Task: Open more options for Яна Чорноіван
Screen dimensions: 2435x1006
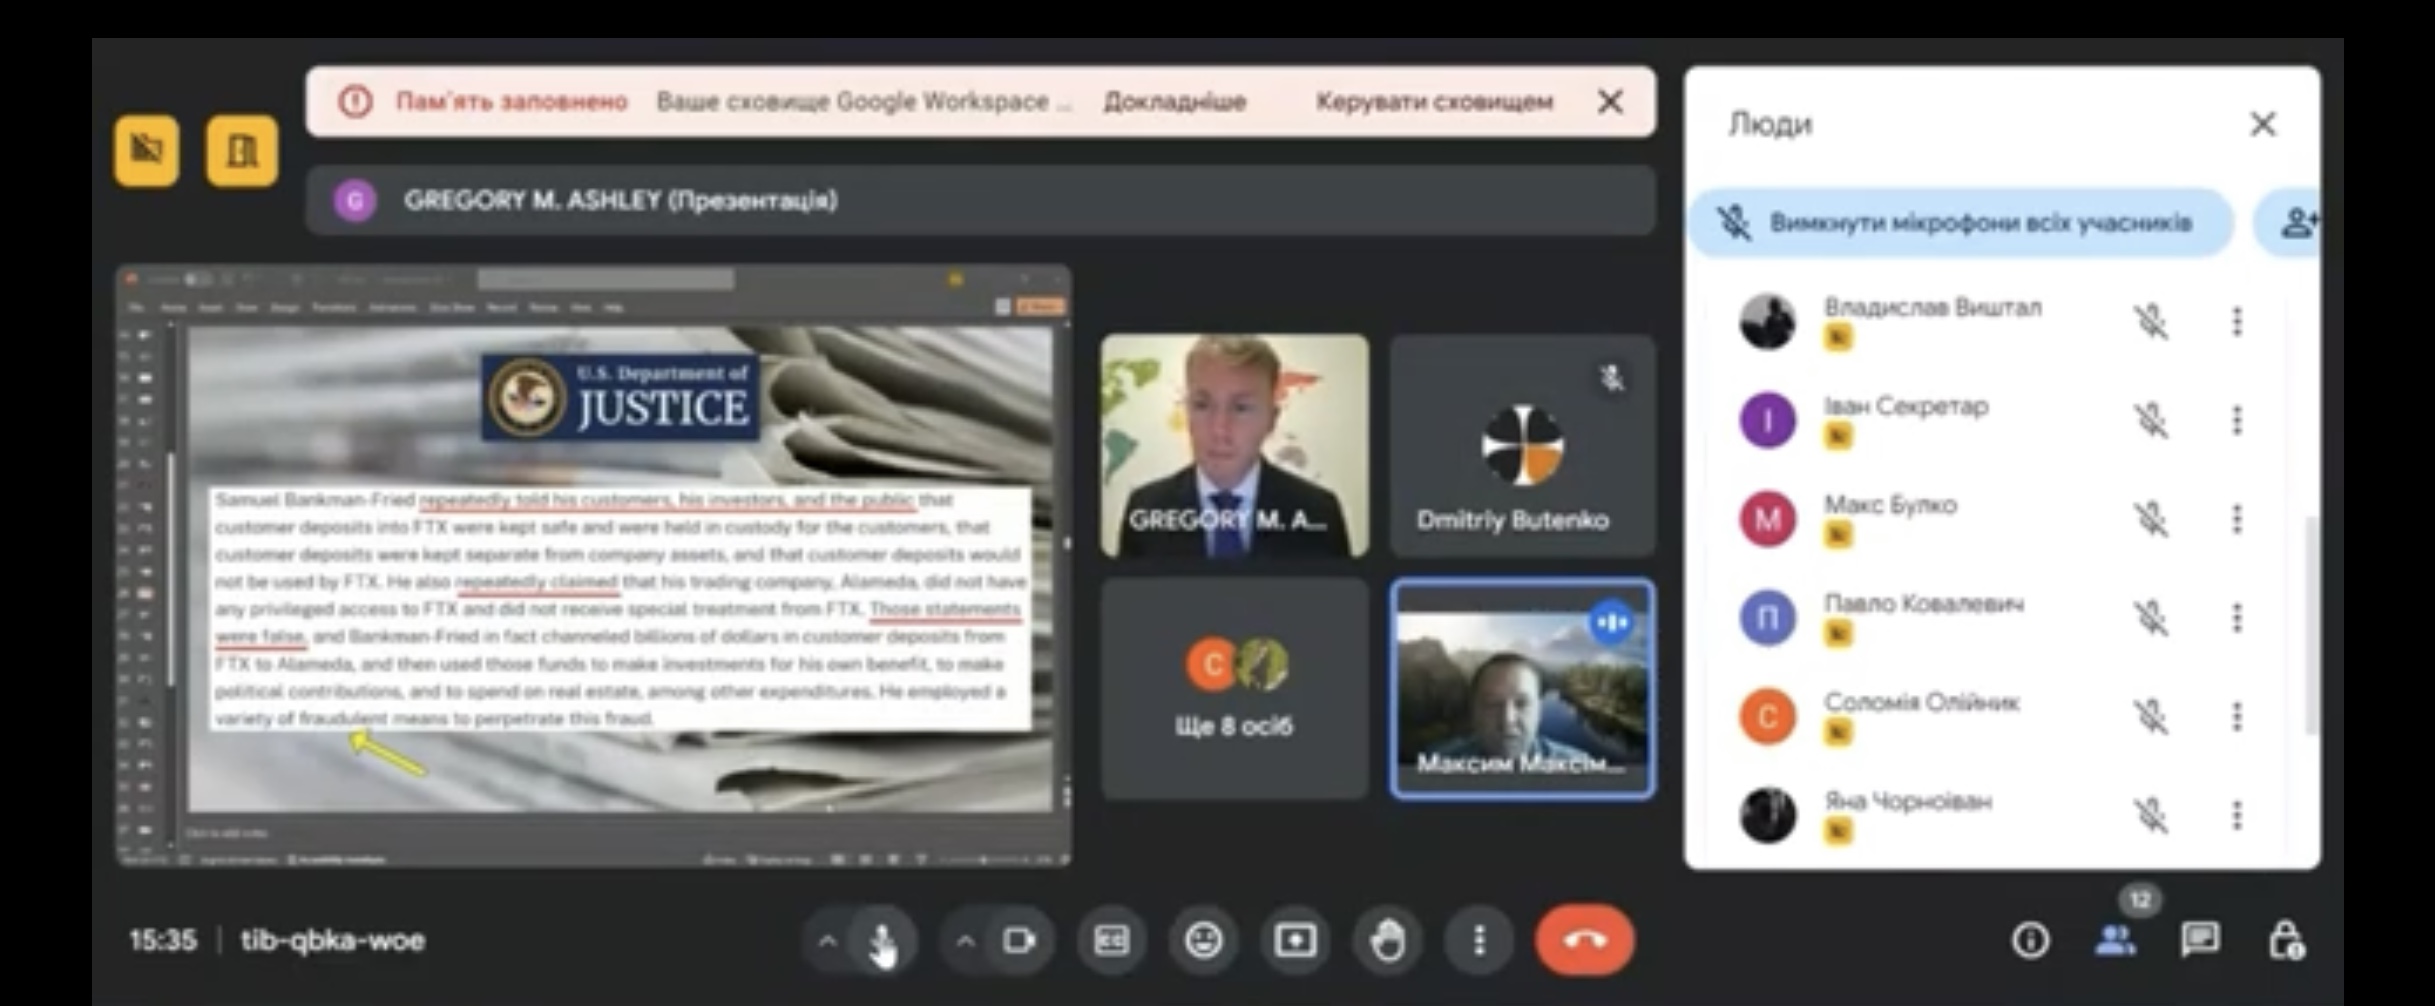Action: click(x=2237, y=816)
